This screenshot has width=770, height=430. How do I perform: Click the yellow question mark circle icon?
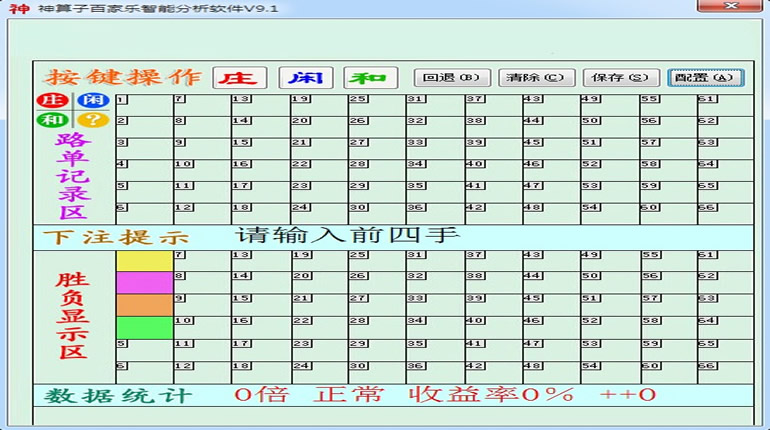point(93,120)
